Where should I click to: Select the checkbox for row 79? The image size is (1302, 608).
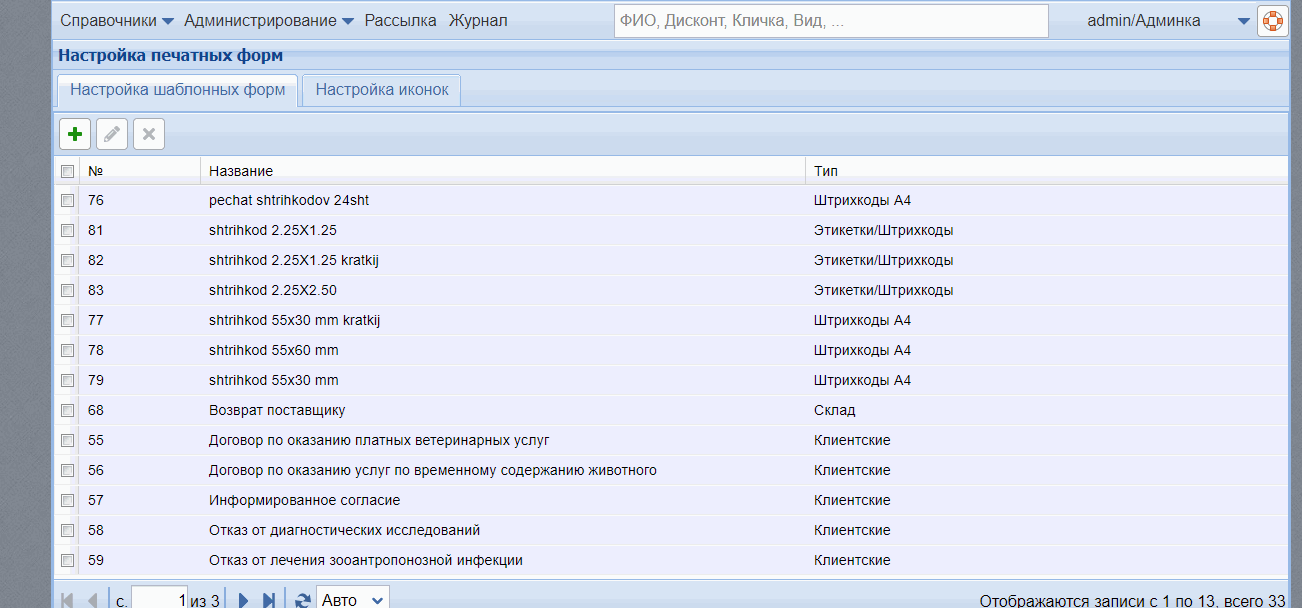67,380
